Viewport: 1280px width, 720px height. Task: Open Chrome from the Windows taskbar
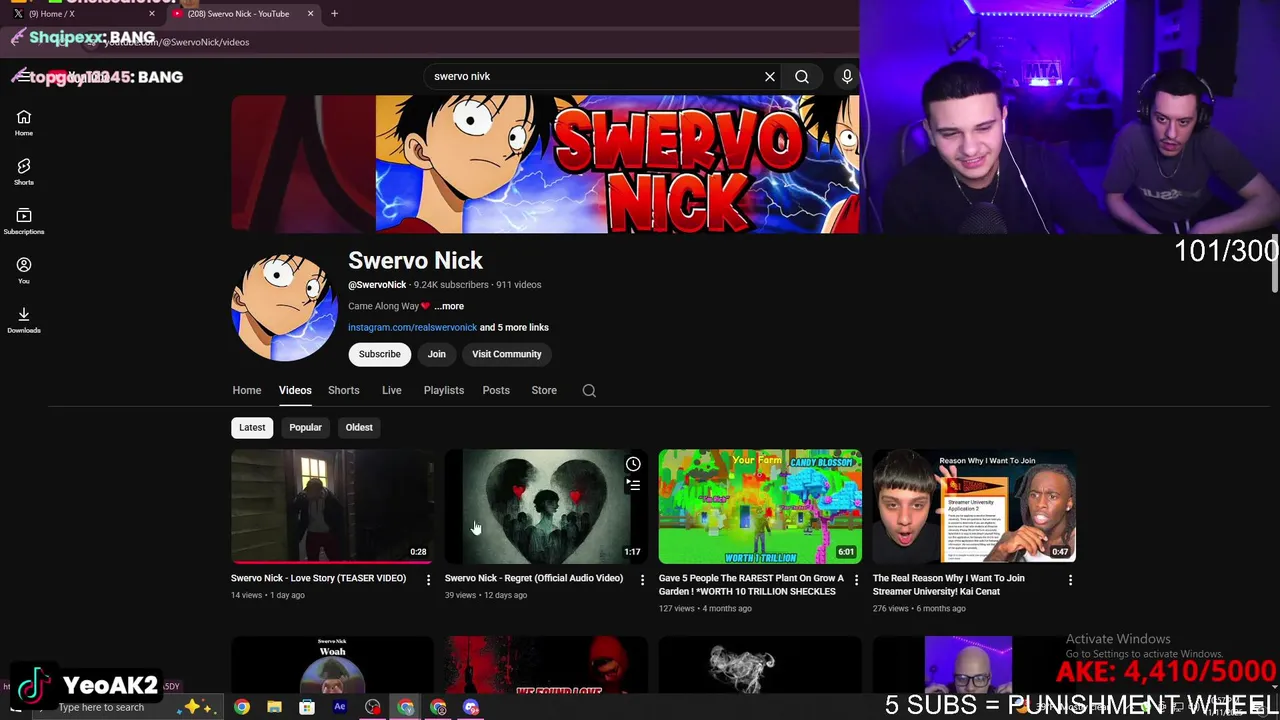tap(242, 707)
